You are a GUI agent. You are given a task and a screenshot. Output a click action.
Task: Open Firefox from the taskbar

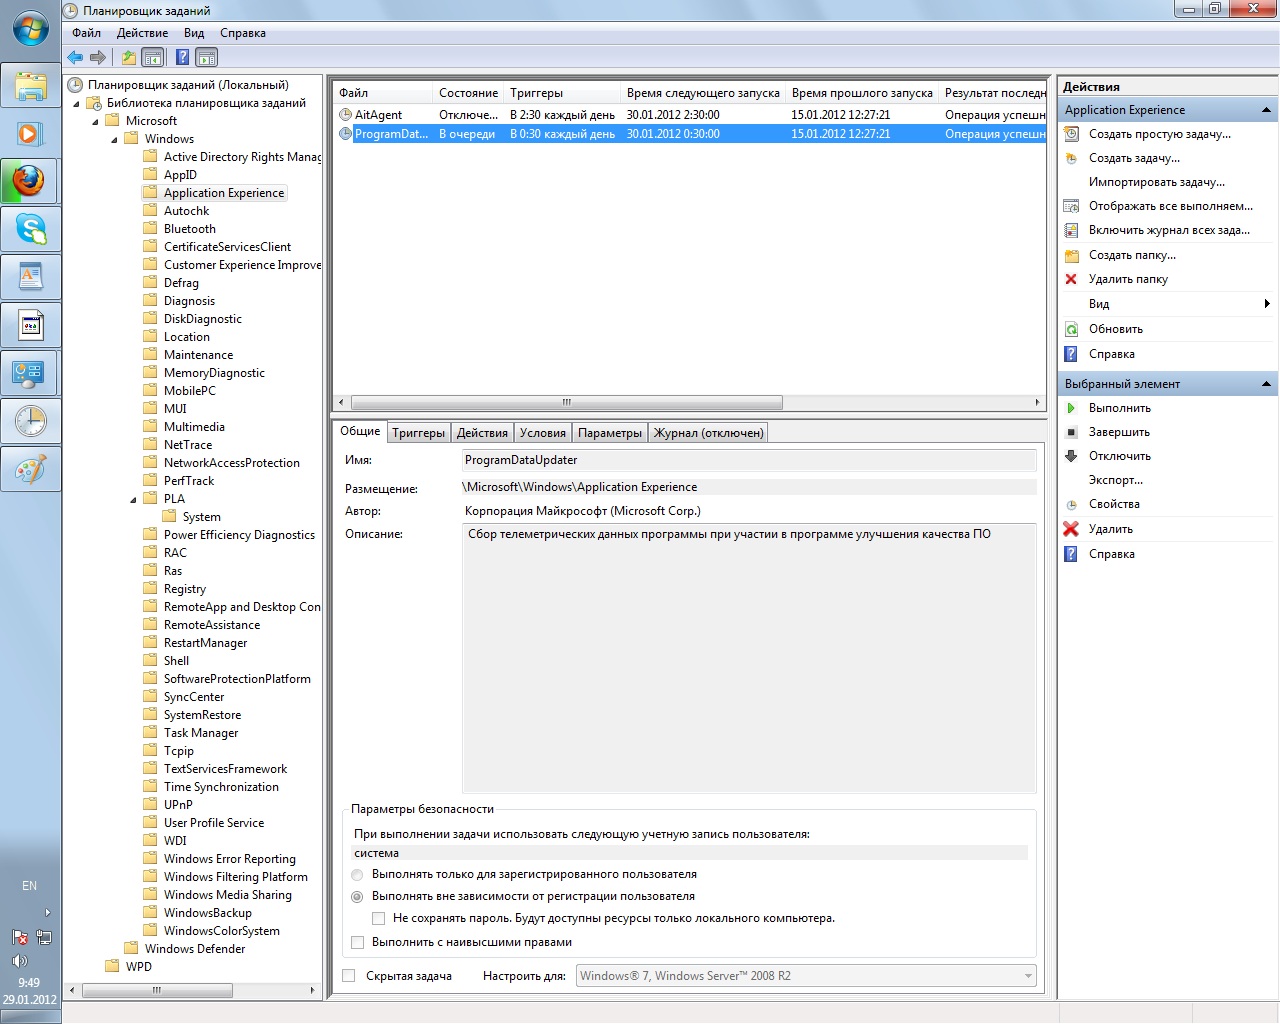click(30, 181)
